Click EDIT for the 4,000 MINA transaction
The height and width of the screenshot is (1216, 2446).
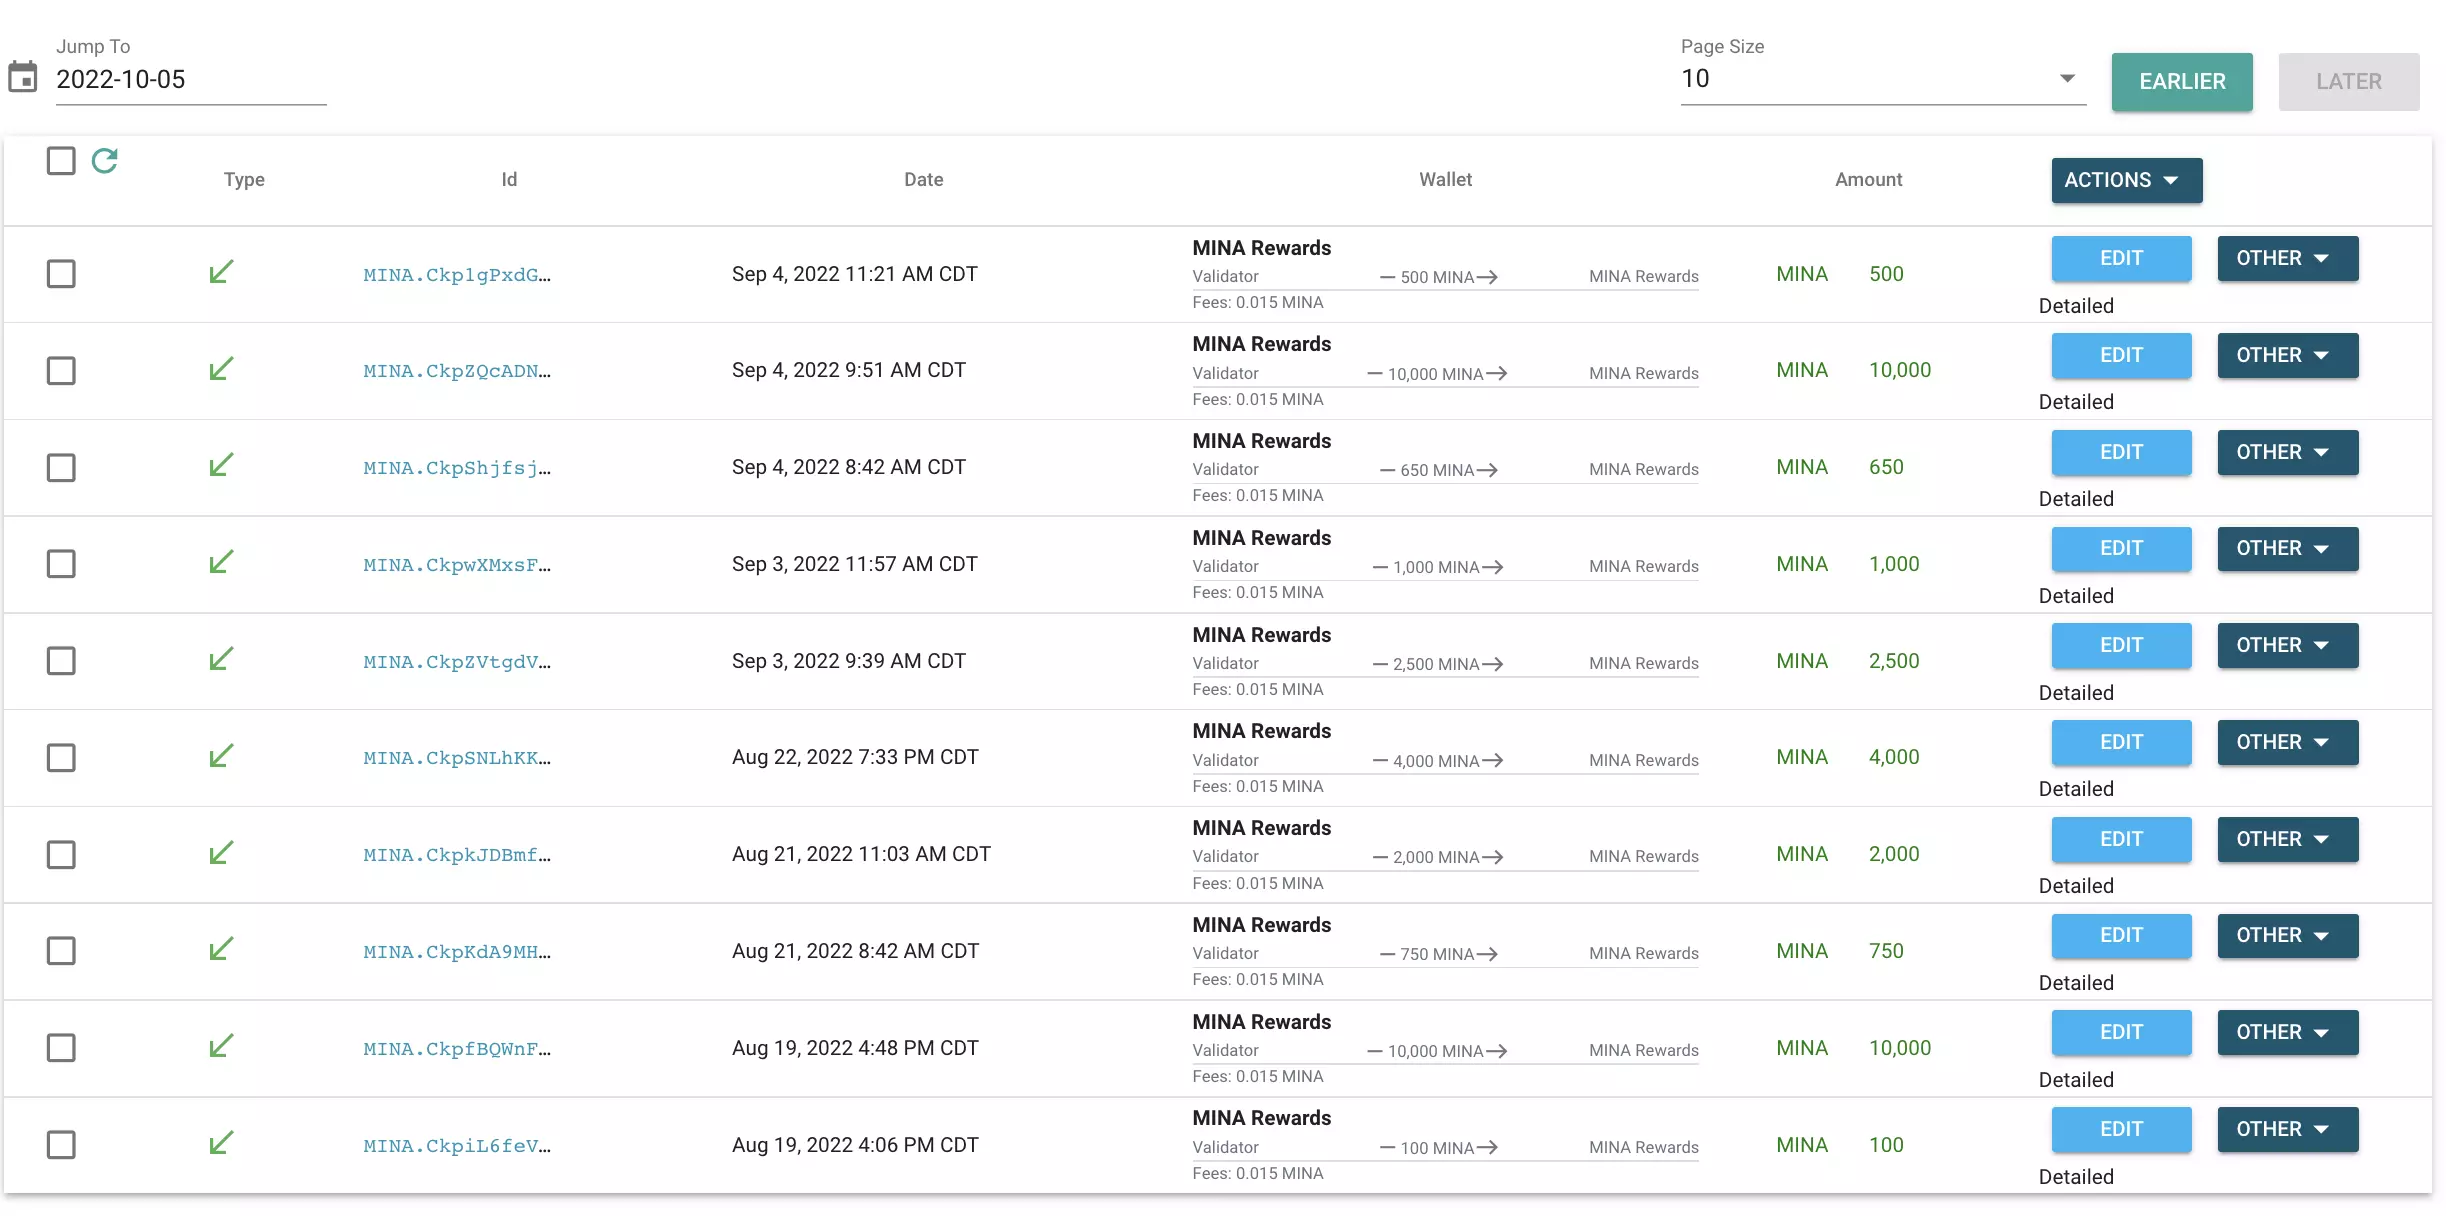(2121, 742)
